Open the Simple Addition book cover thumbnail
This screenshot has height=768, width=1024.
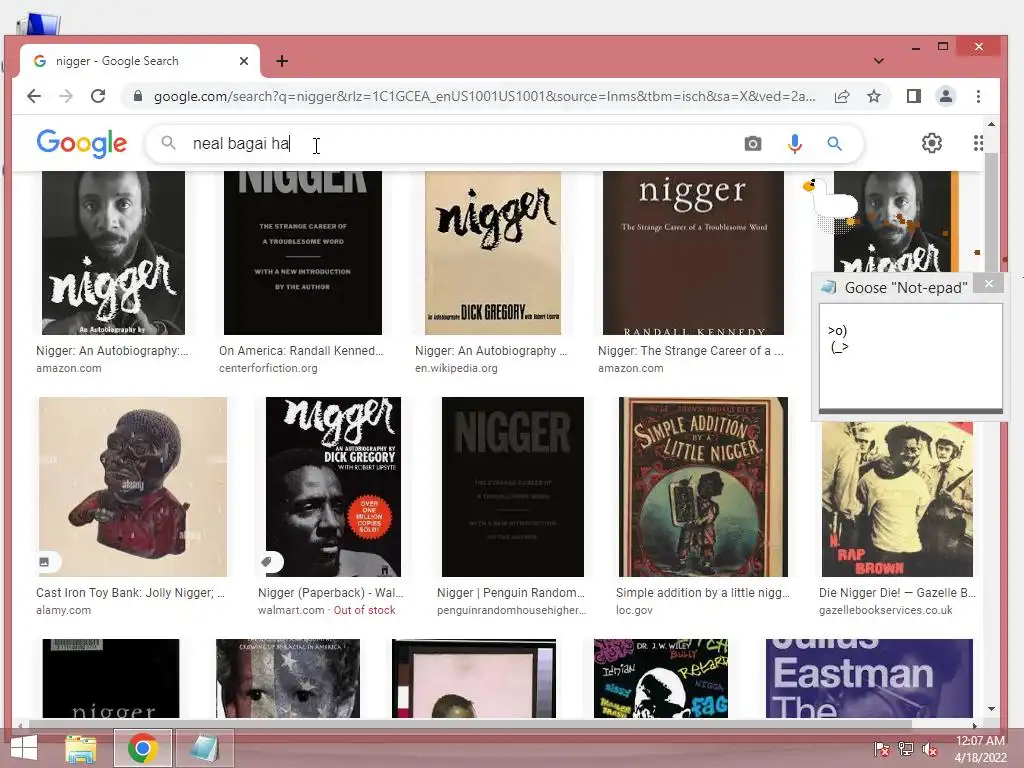(x=703, y=487)
